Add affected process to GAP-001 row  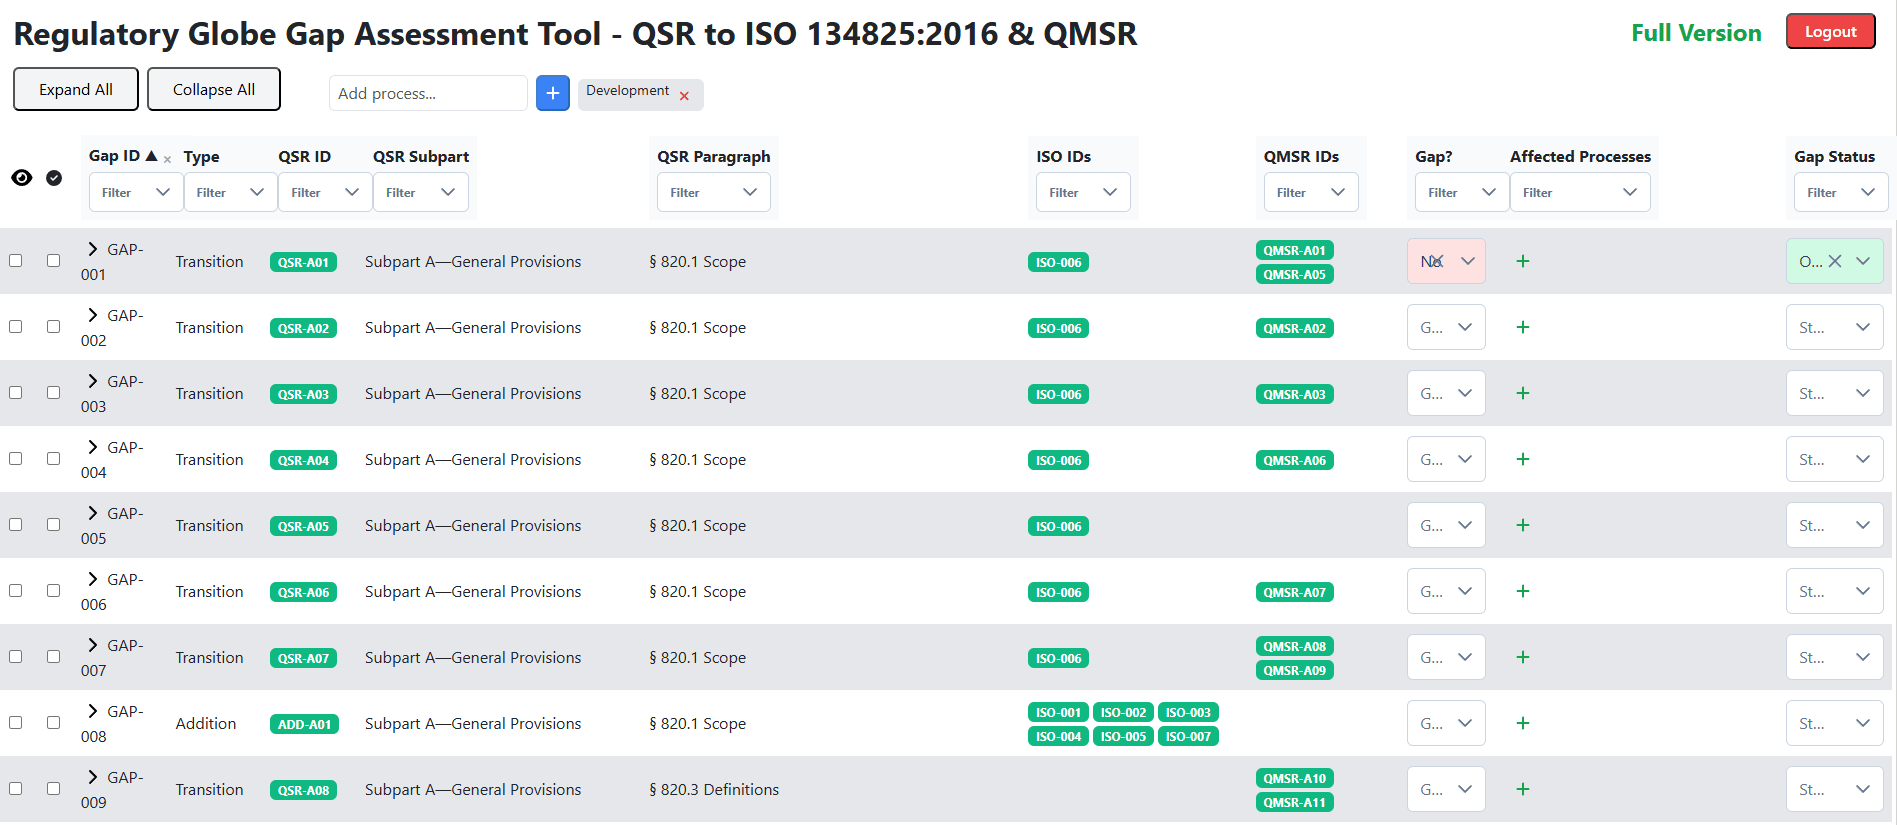[1522, 261]
